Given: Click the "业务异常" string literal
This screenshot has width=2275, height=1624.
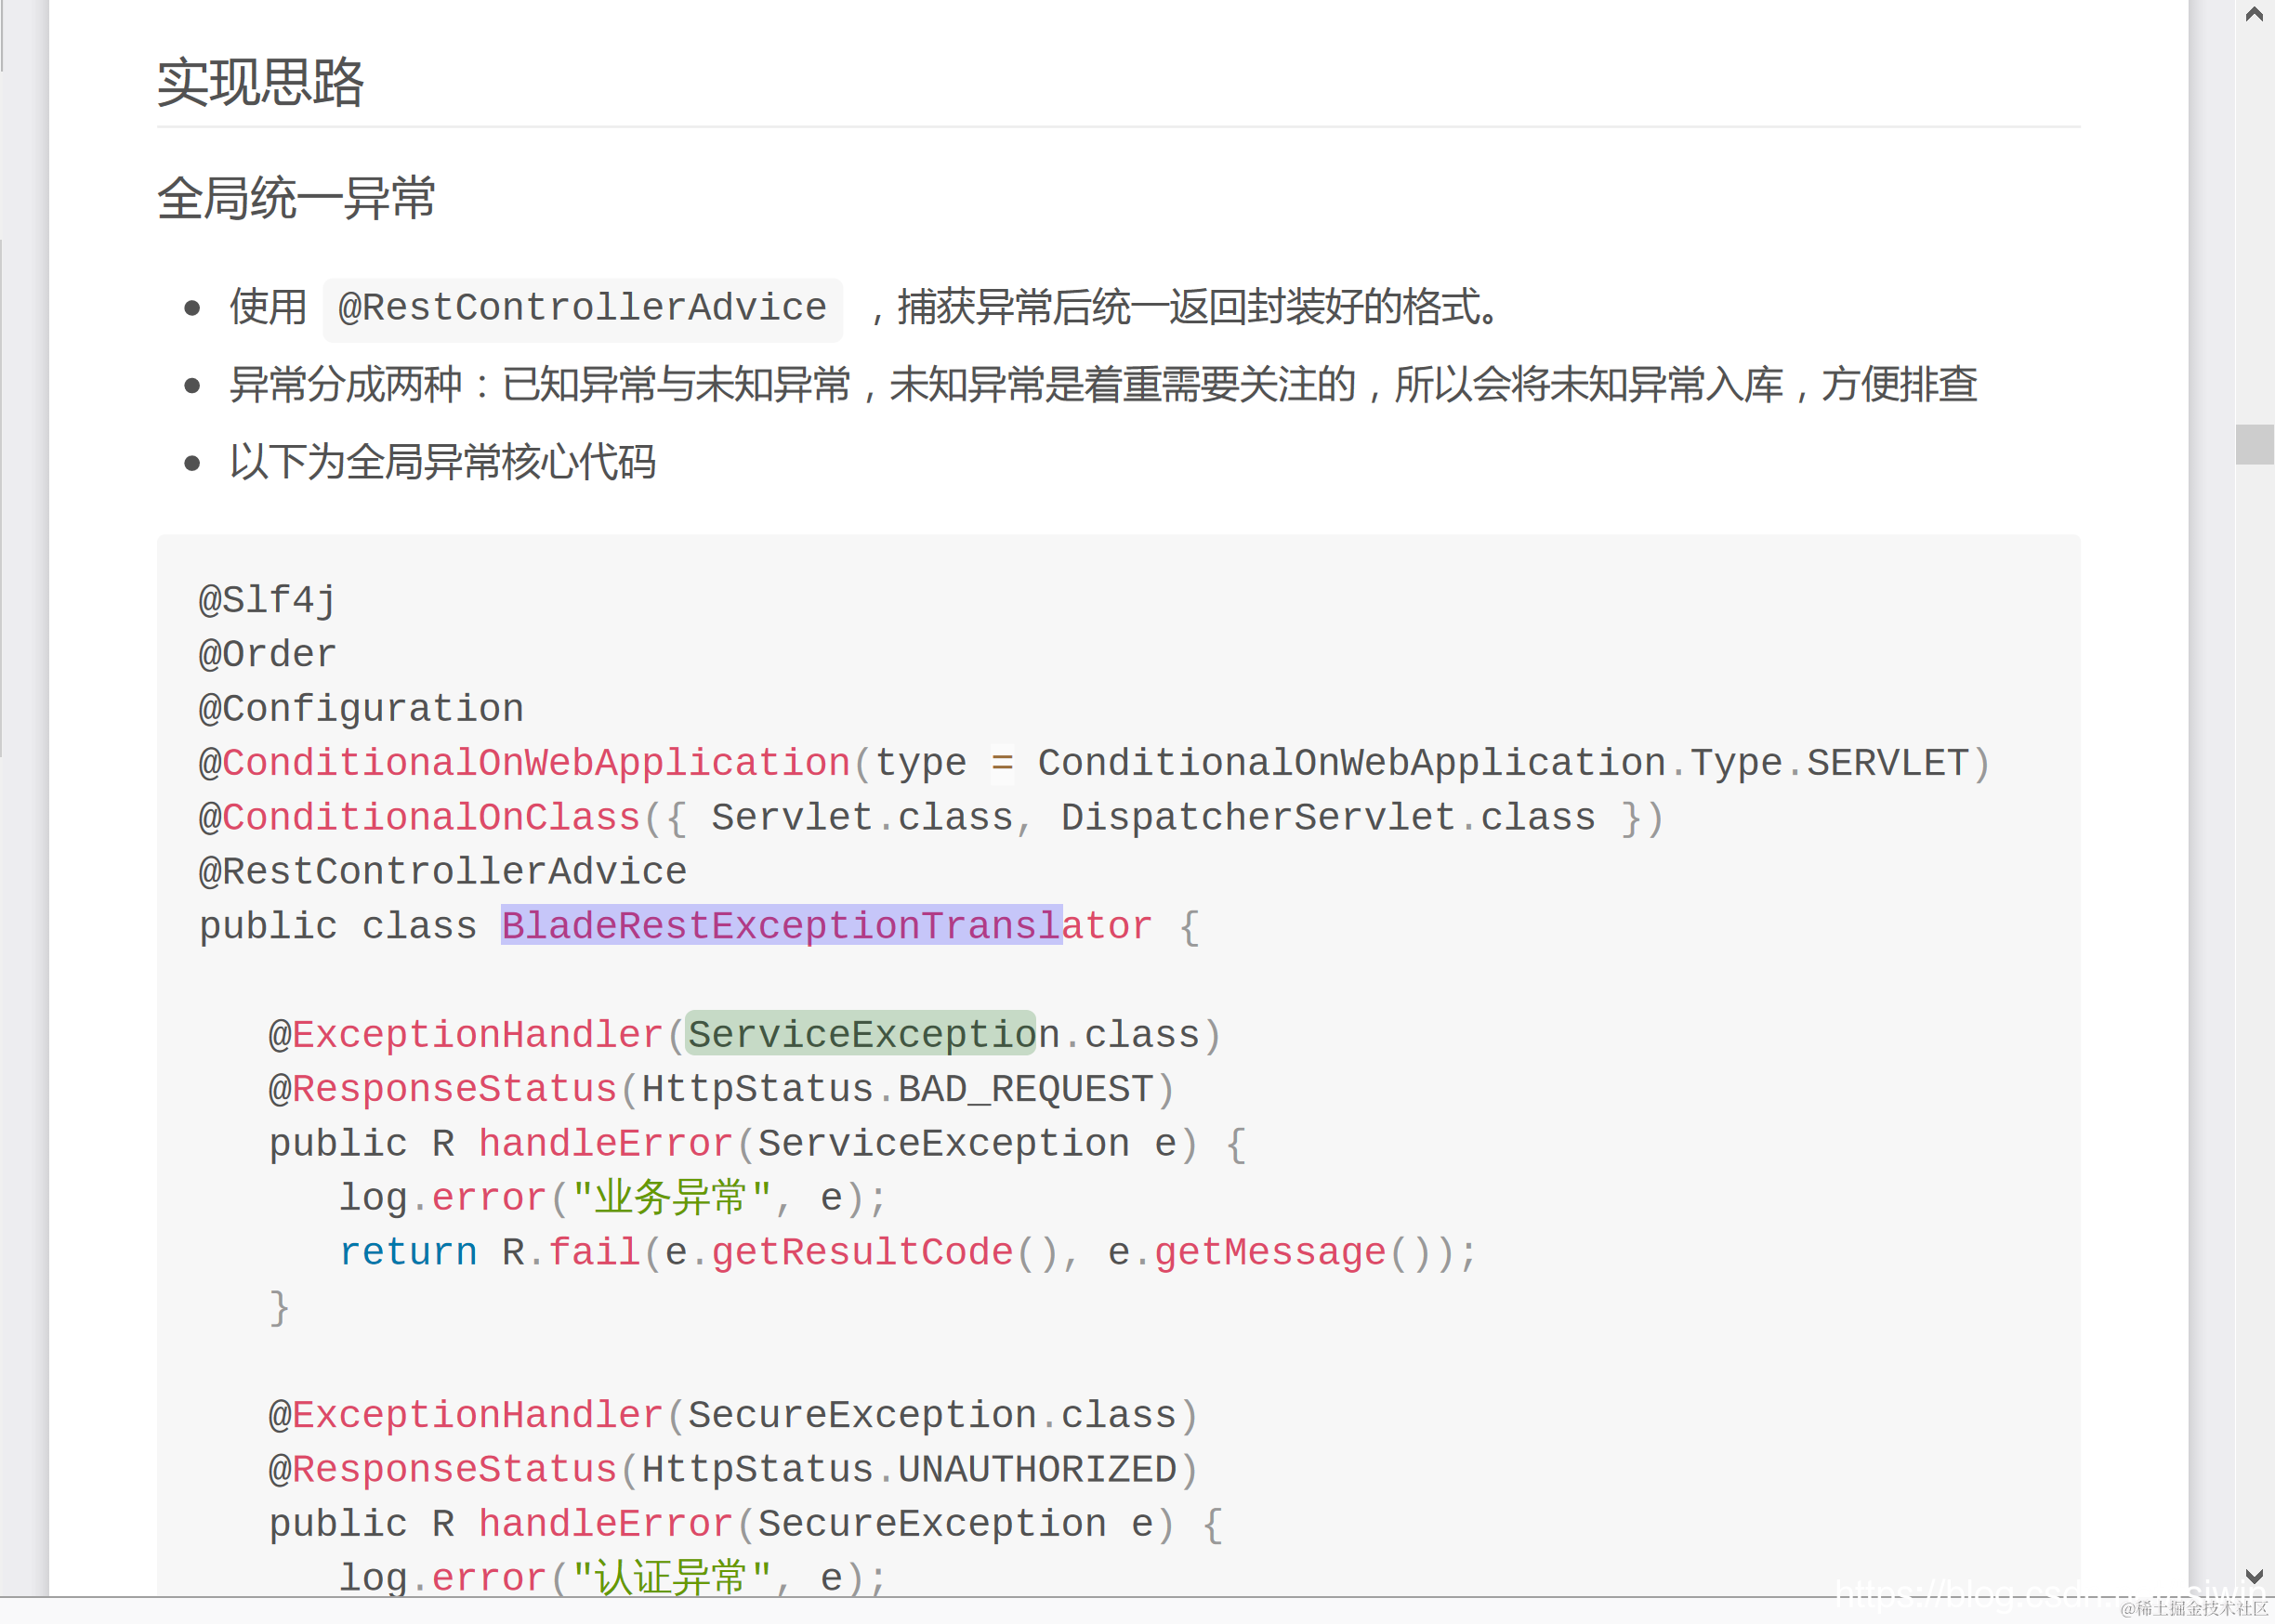Looking at the screenshot, I should click(x=671, y=1198).
